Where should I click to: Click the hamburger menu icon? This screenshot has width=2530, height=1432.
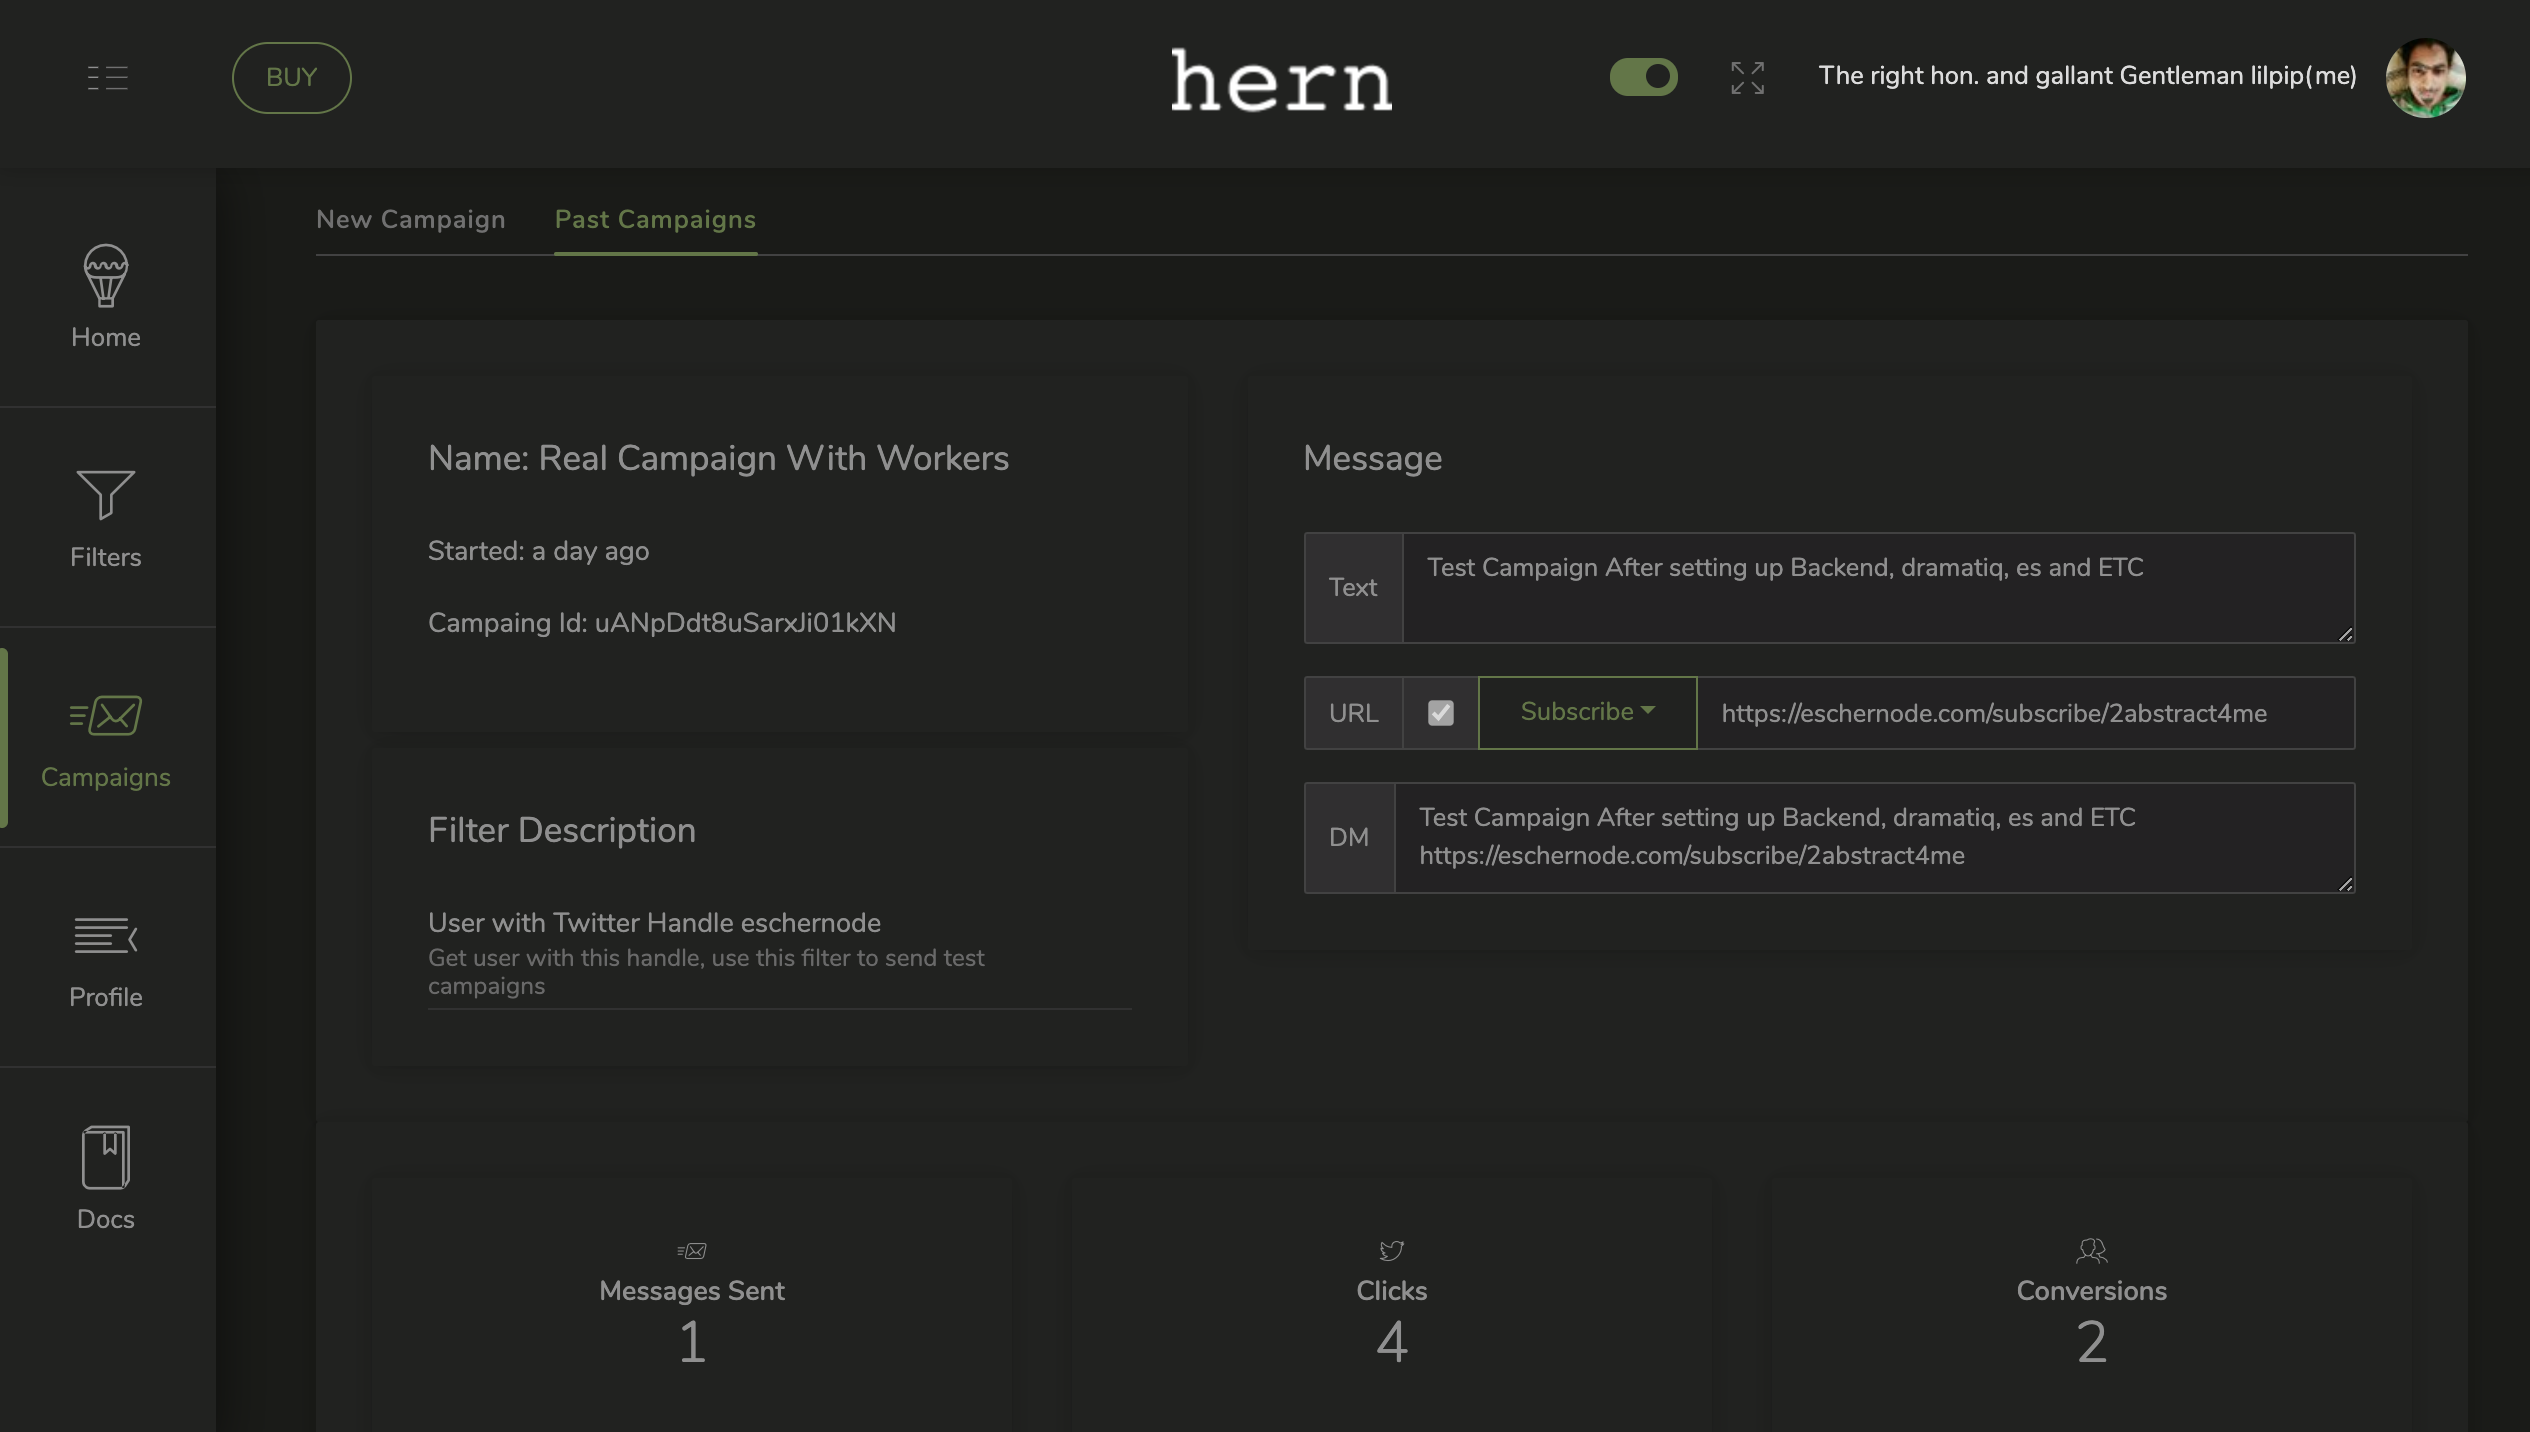[x=107, y=78]
